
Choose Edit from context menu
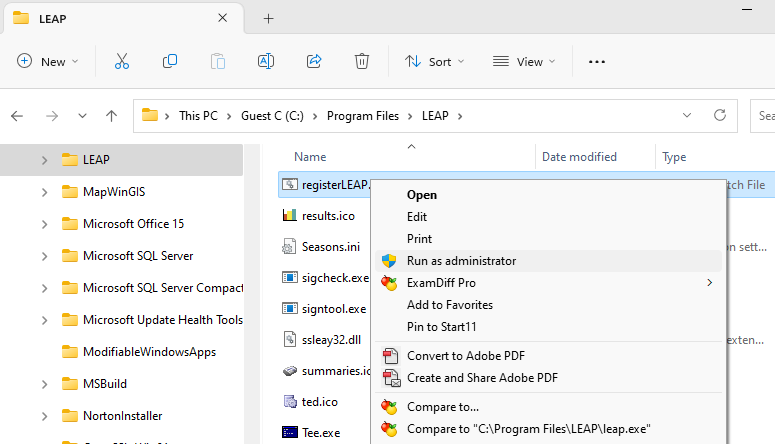(548, 217)
